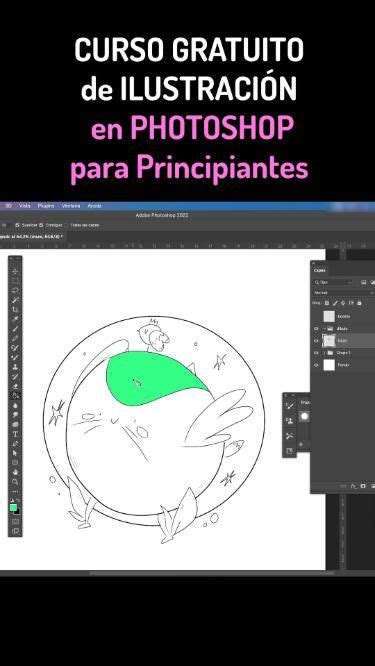Toggle the Suavizar checkbox
The height and width of the screenshot is (666, 375).
17,225
